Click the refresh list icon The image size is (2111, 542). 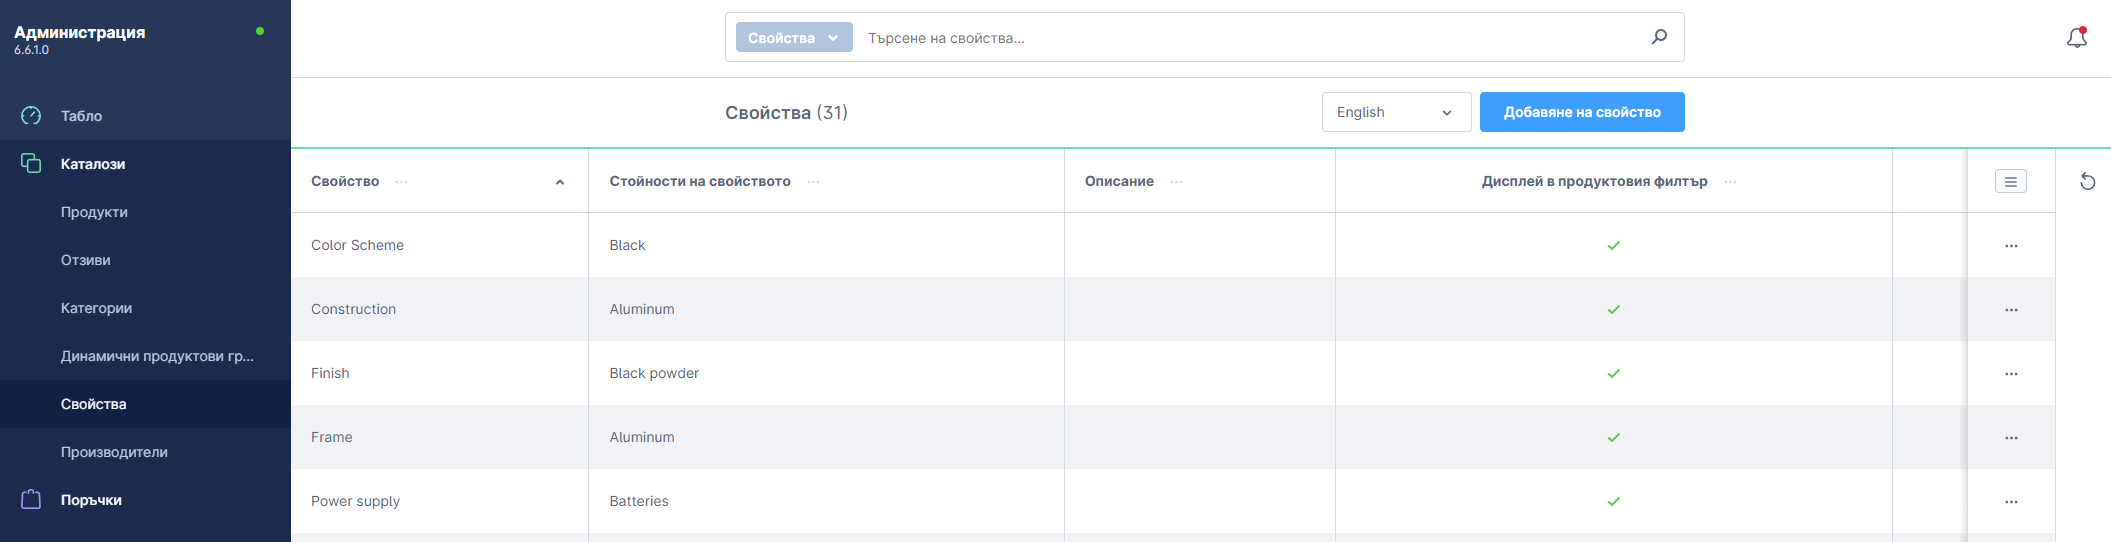(x=2087, y=181)
